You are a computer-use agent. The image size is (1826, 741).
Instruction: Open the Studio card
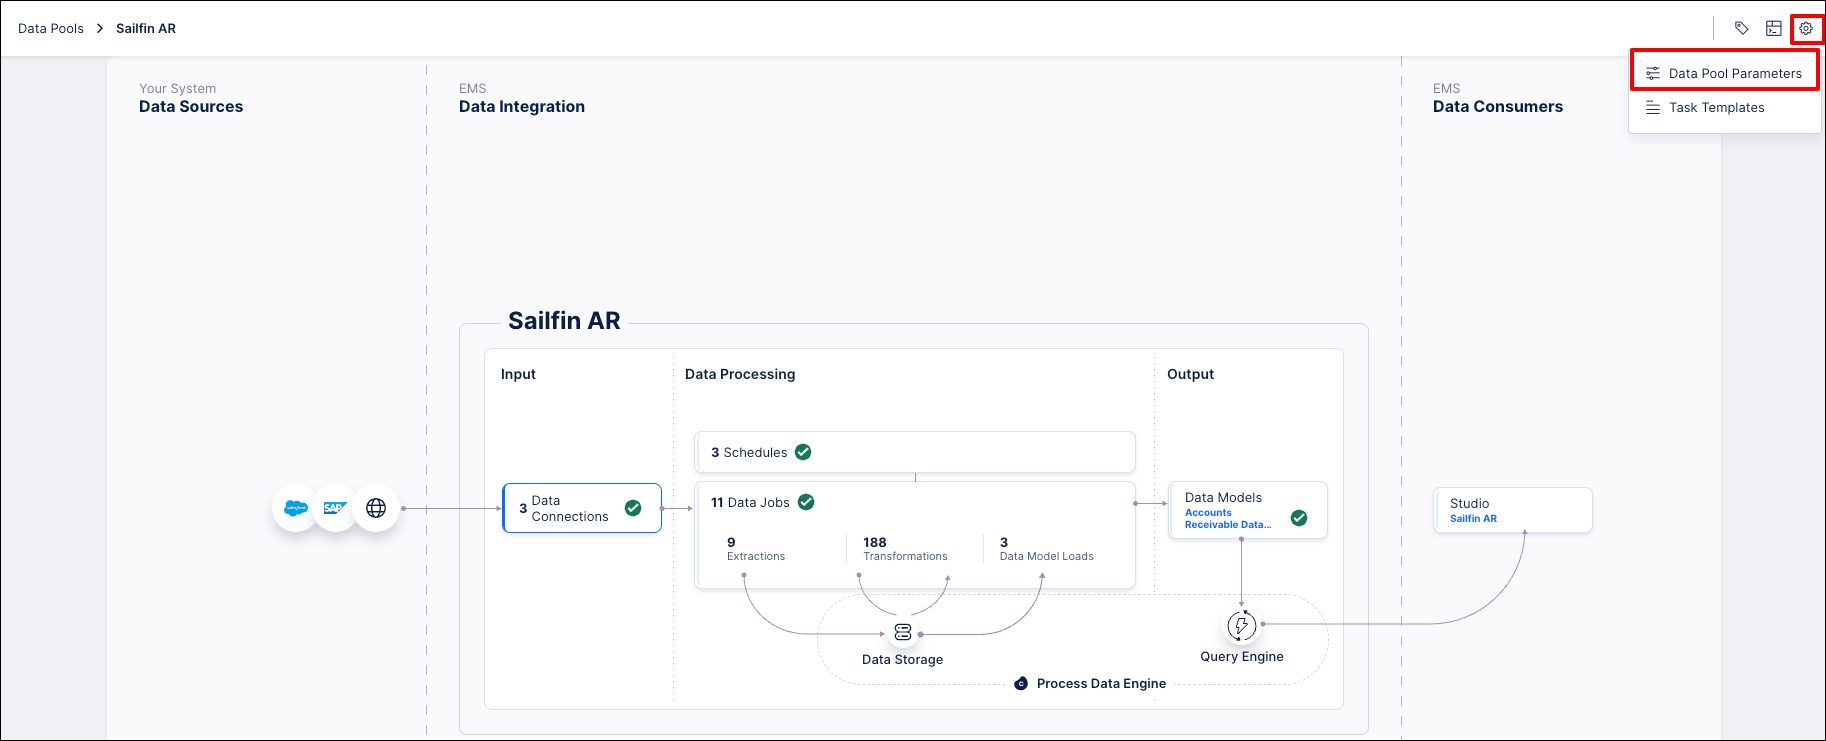pos(1513,510)
